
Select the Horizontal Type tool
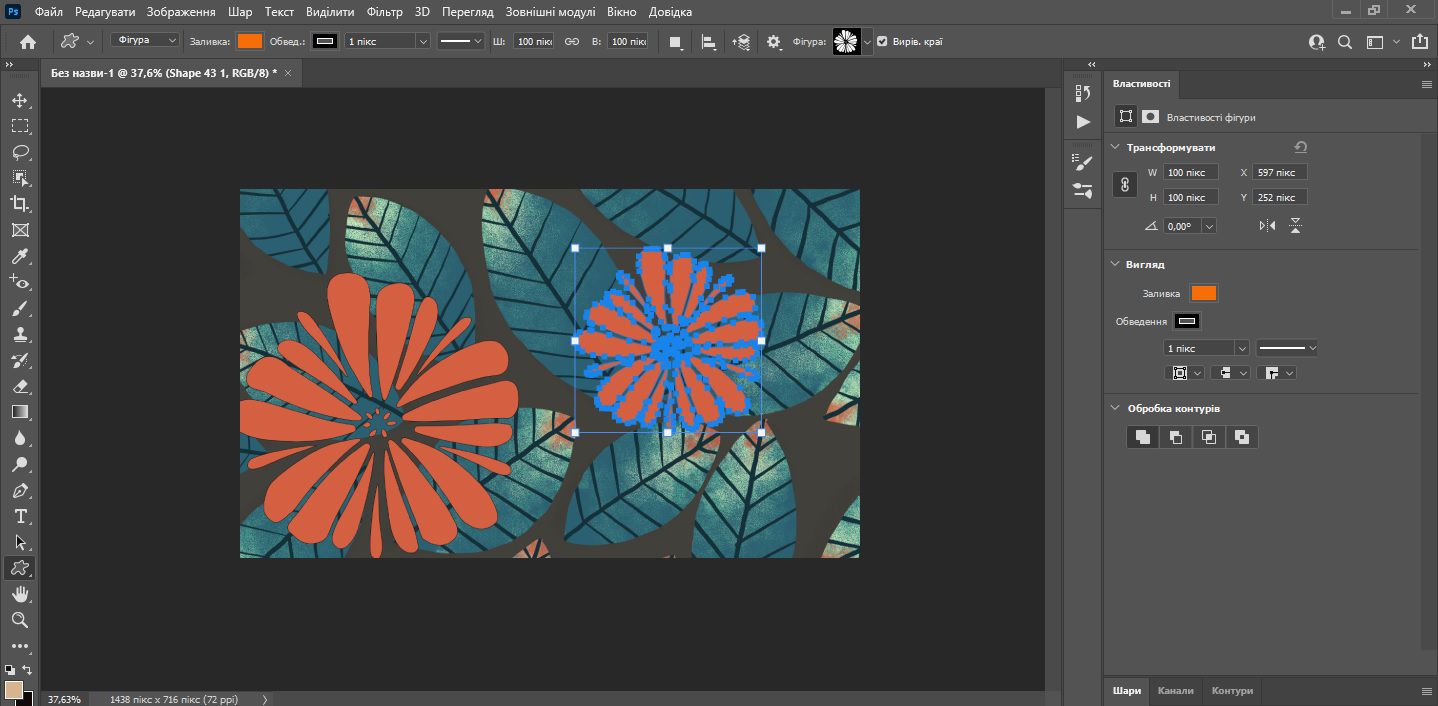point(19,516)
